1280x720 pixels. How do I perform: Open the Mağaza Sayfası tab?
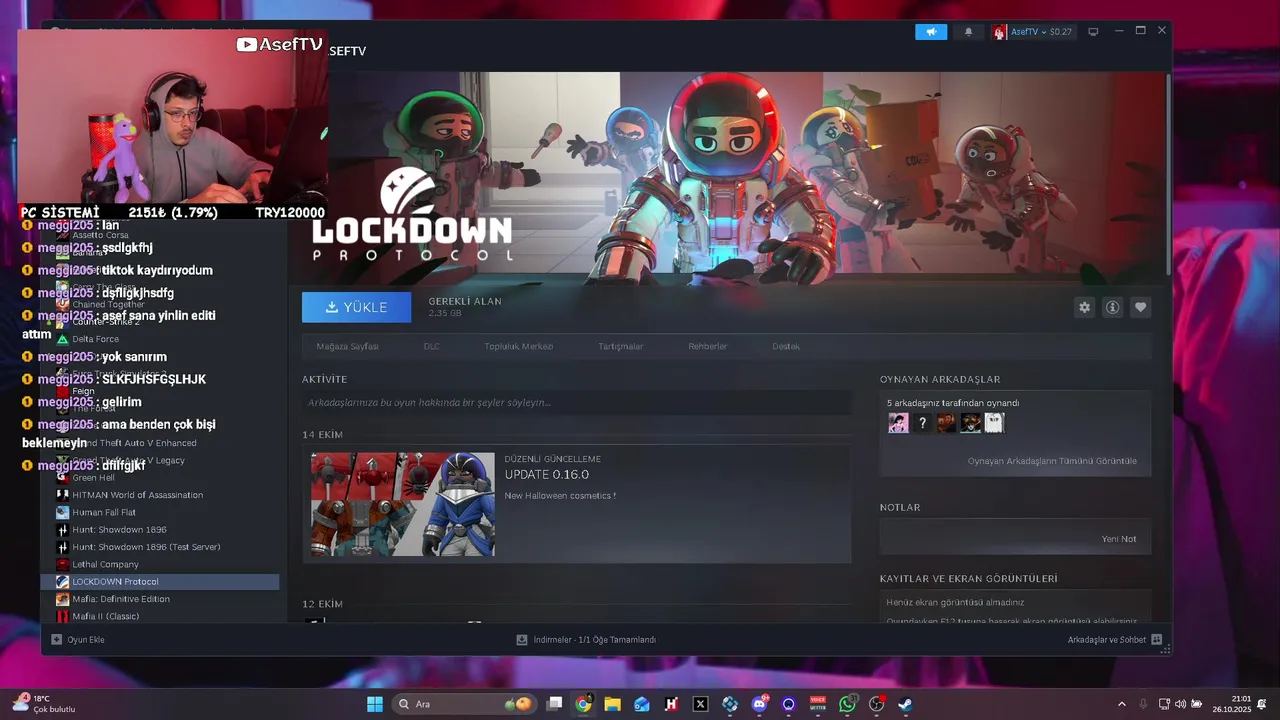click(347, 346)
